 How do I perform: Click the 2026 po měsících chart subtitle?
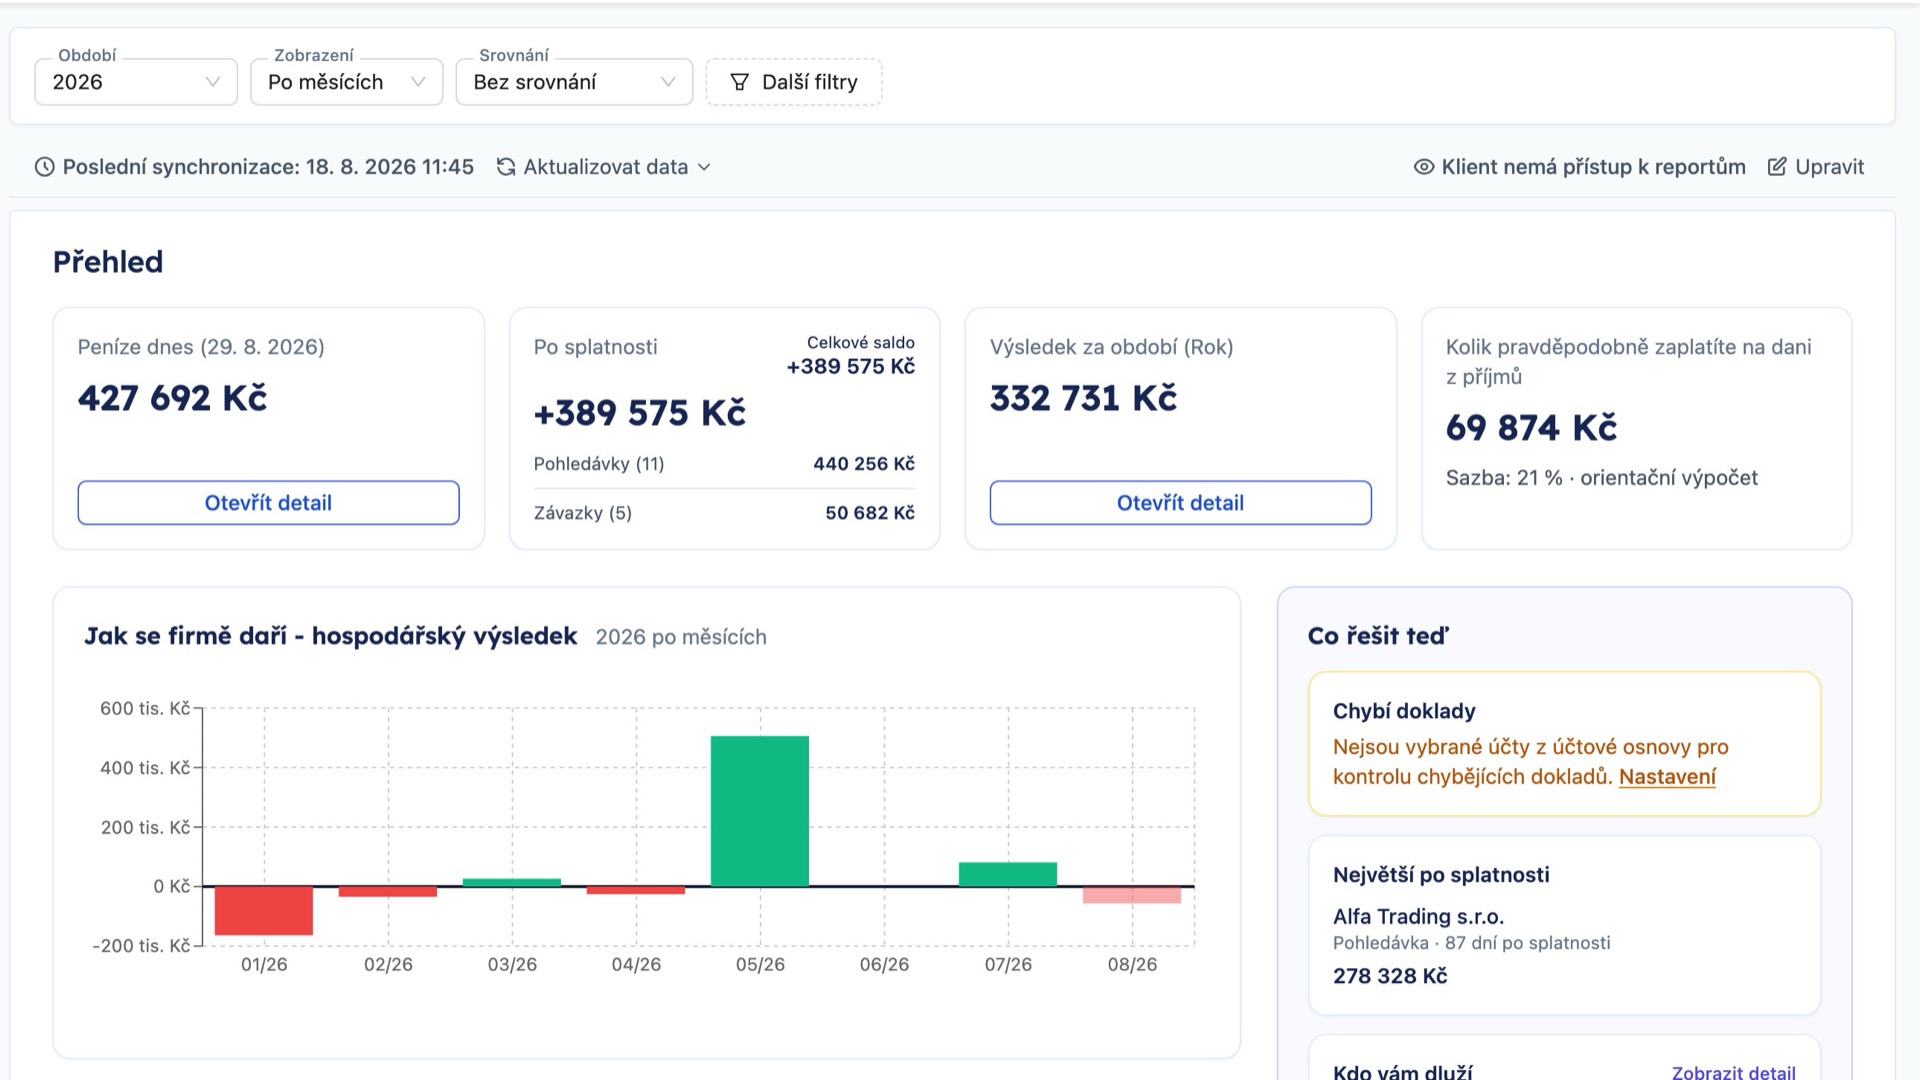coord(681,637)
